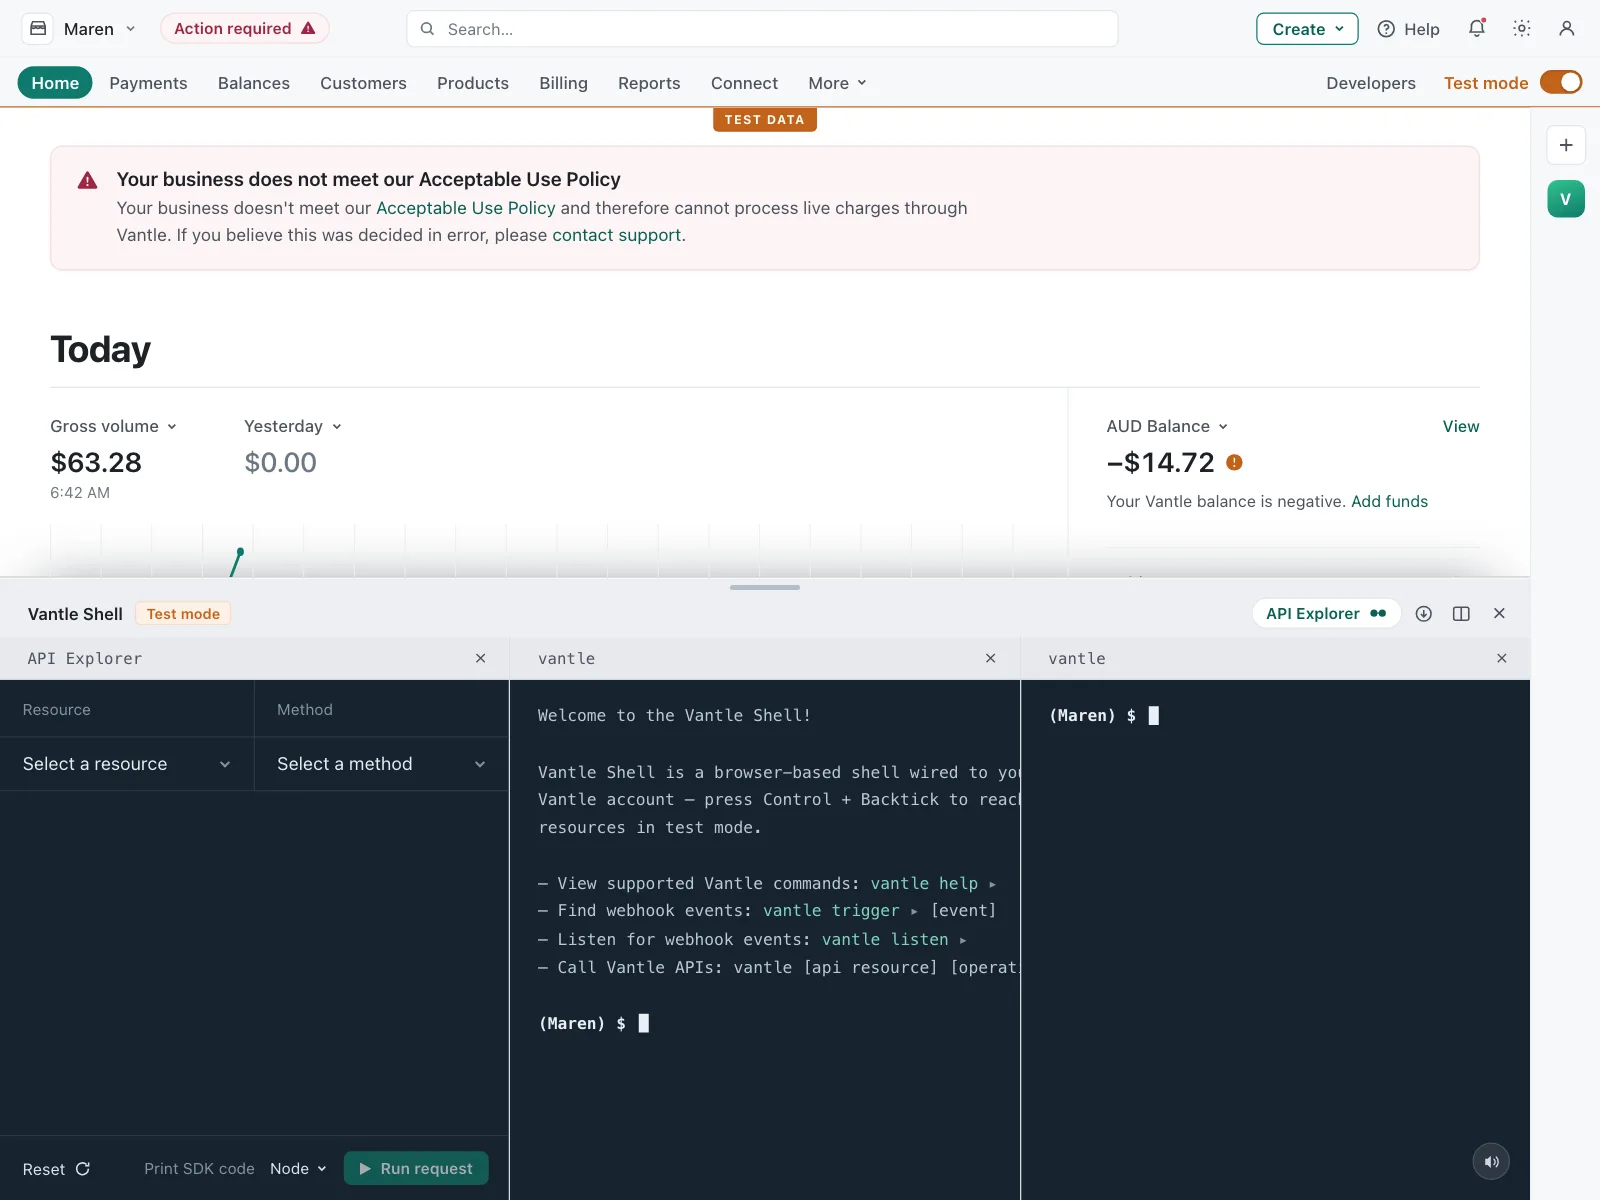Open the Create dropdown
This screenshot has width=1600, height=1200.
(1307, 29)
